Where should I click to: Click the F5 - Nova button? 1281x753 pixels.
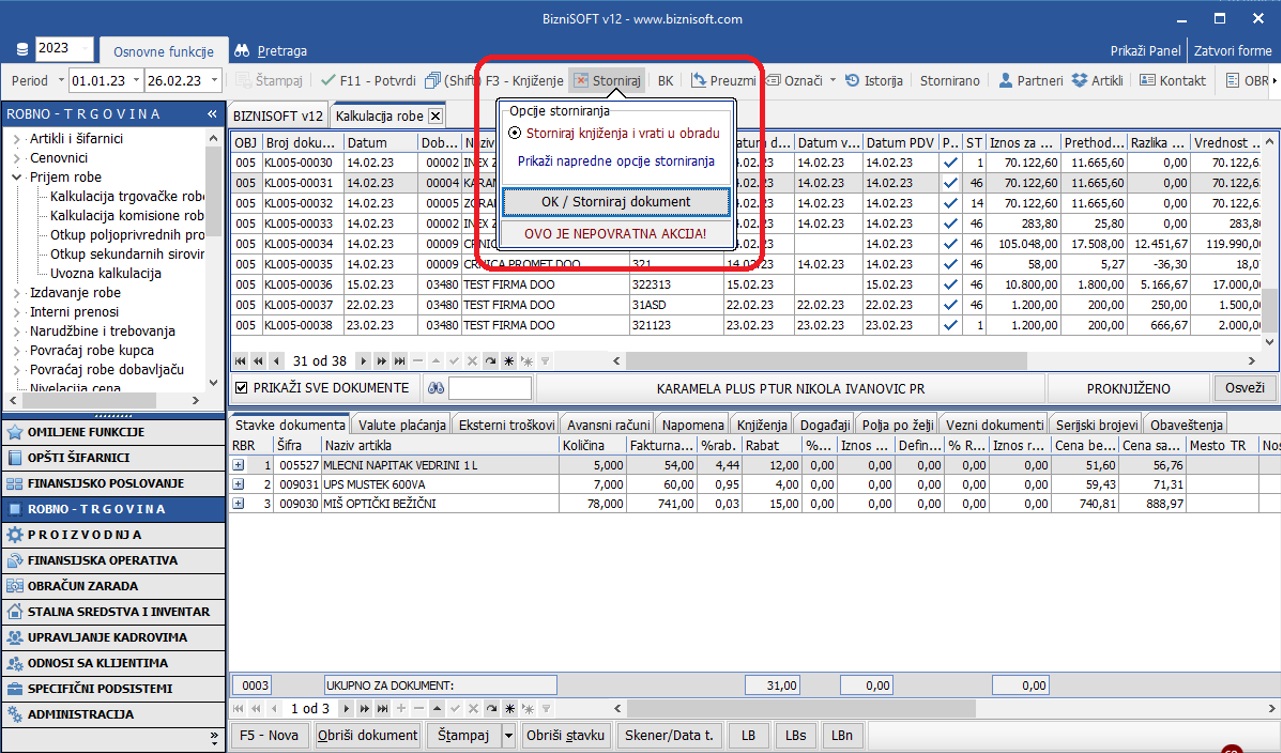tap(270, 736)
